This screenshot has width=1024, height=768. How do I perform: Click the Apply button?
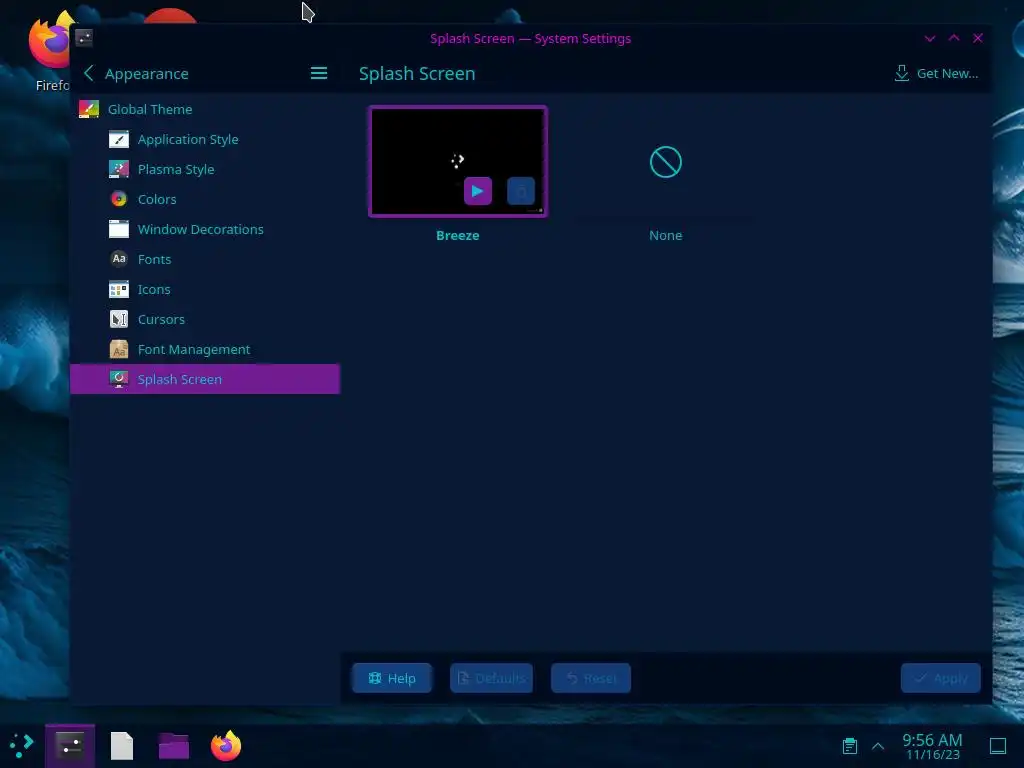(x=940, y=678)
